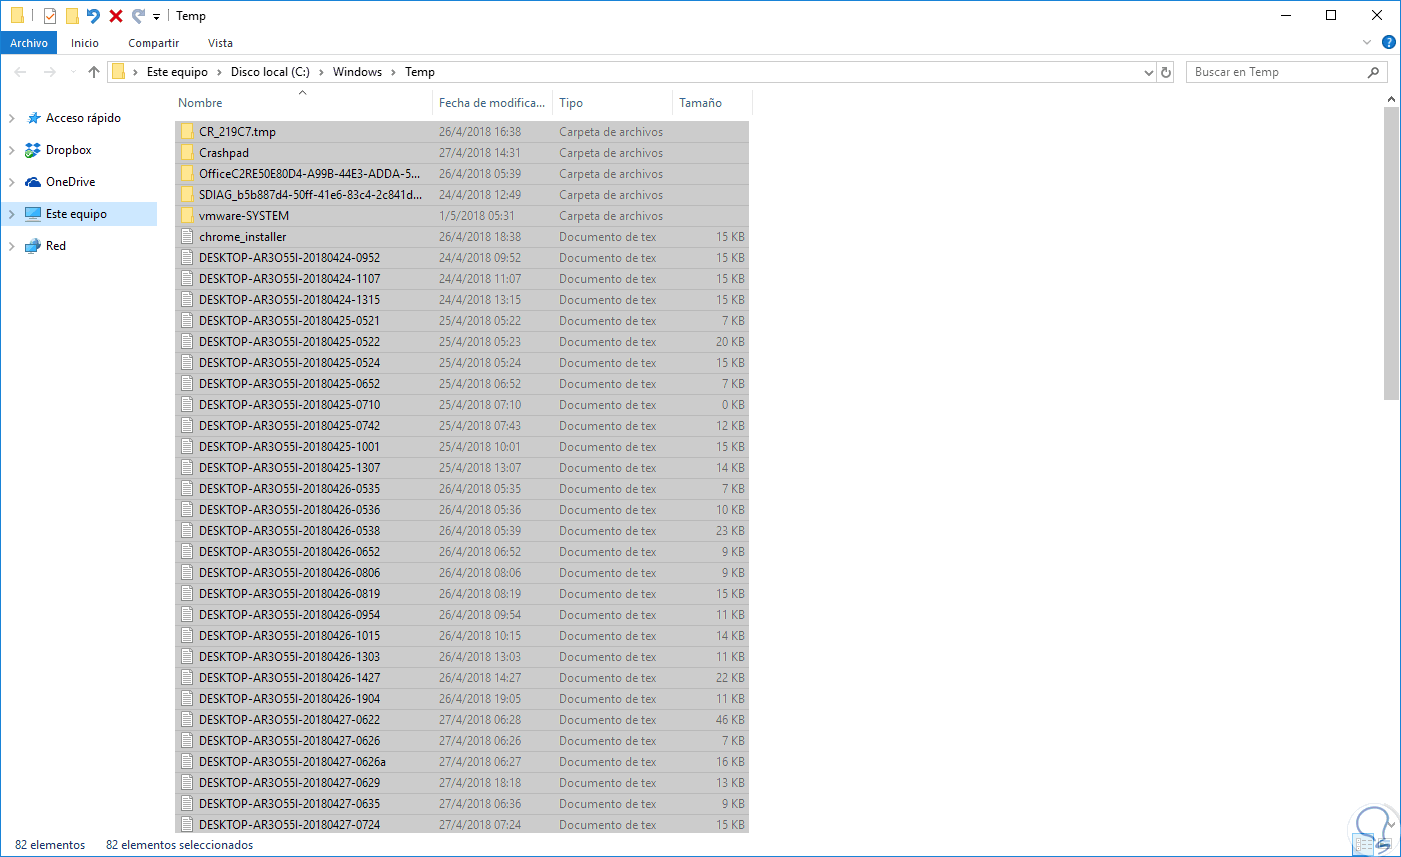Click Temp at the end of address path

tap(420, 72)
